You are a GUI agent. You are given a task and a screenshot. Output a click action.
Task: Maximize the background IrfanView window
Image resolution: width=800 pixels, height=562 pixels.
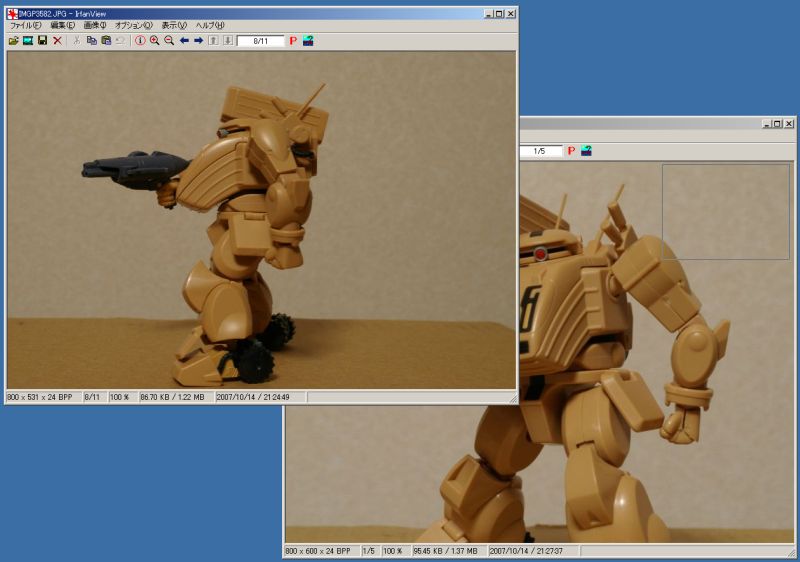tap(776, 124)
